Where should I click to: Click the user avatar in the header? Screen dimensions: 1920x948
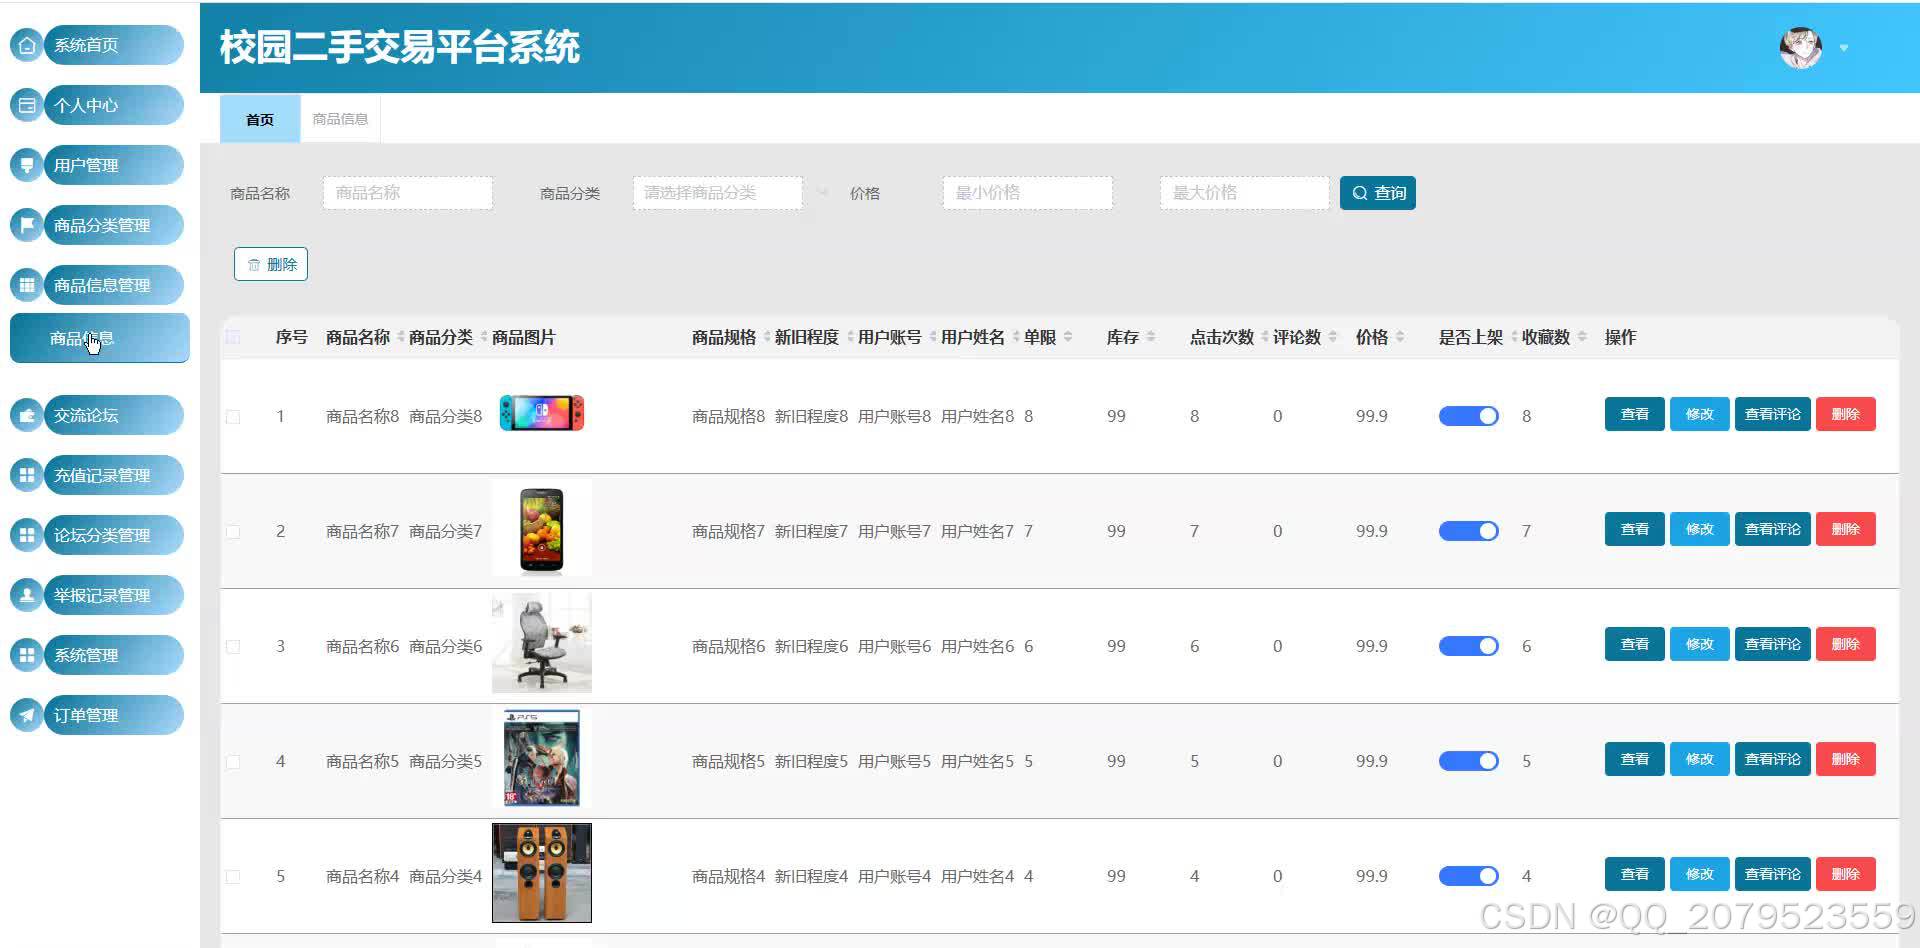(x=1800, y=47)
